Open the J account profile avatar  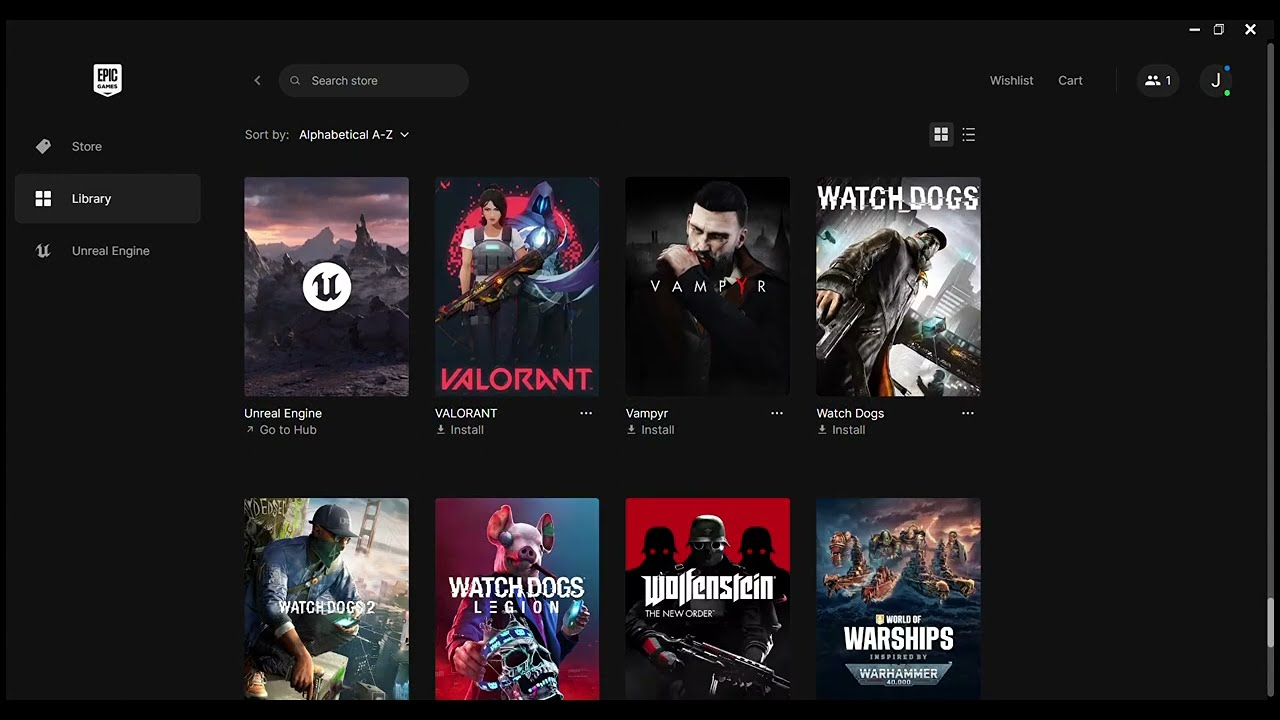click(1215, 80)
